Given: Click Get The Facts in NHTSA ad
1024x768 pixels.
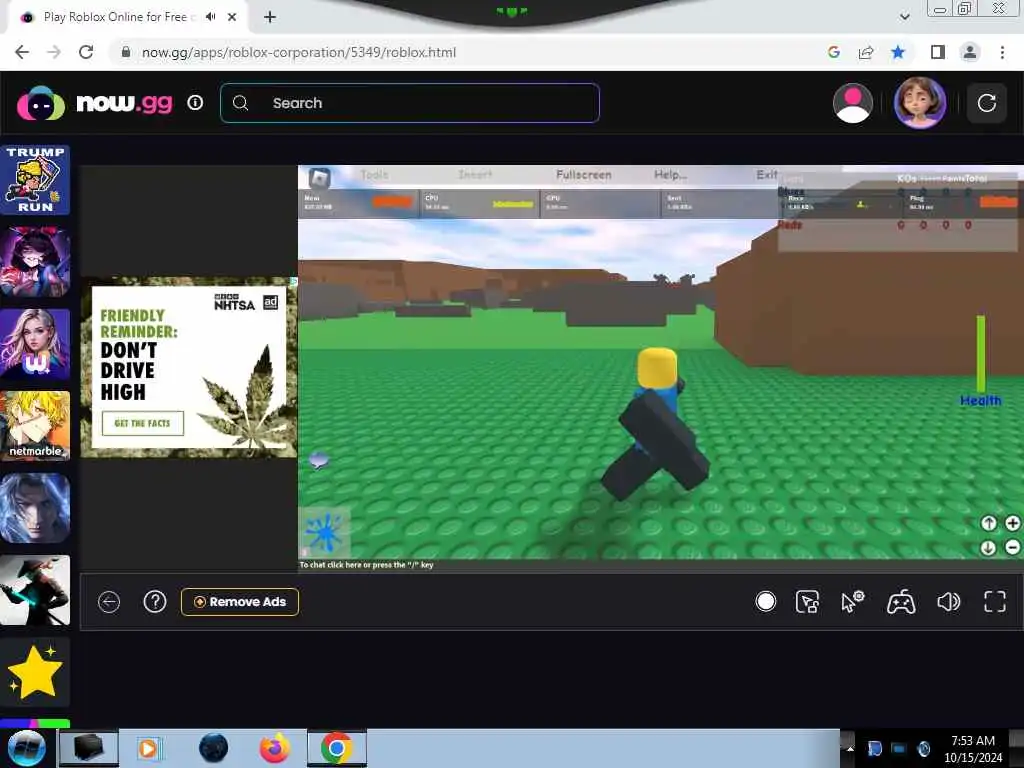Looking at the screenshot, I should click(142, 423).
